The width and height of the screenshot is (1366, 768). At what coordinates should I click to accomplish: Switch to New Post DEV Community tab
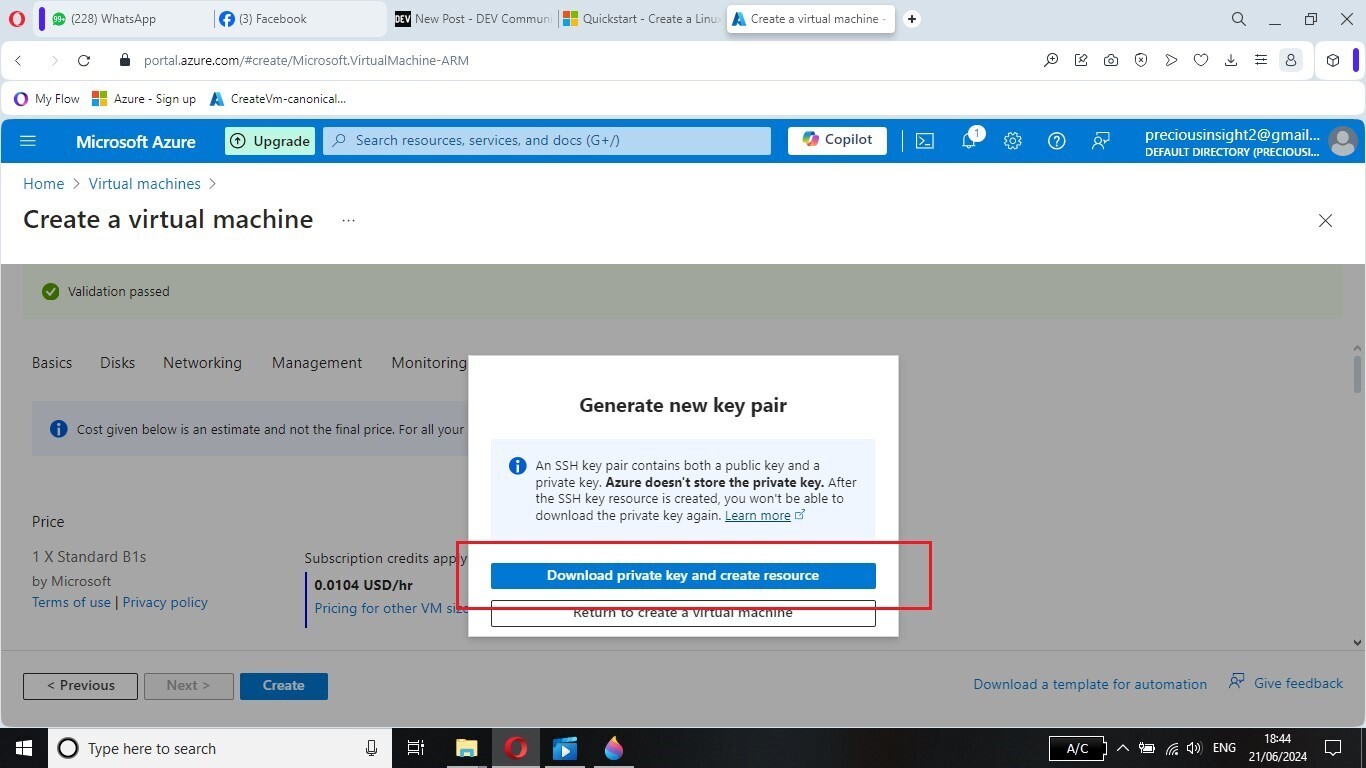click(473, 19)
